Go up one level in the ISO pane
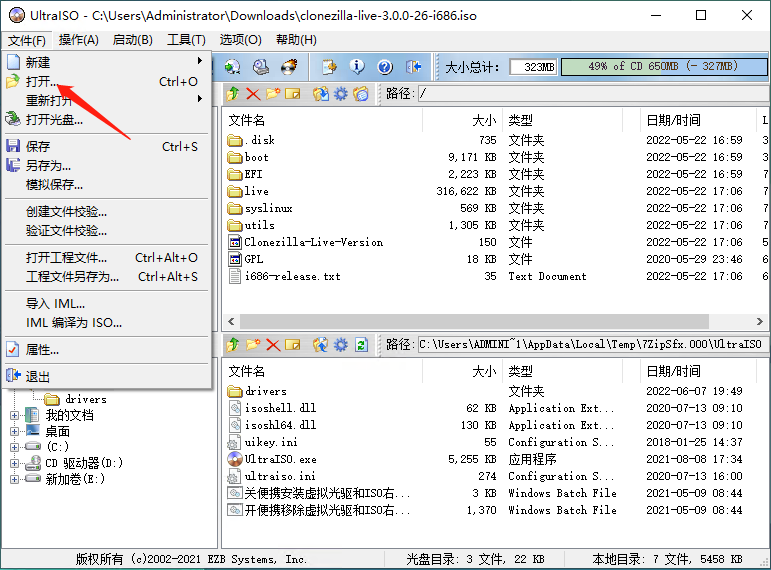 coord(233,93)
